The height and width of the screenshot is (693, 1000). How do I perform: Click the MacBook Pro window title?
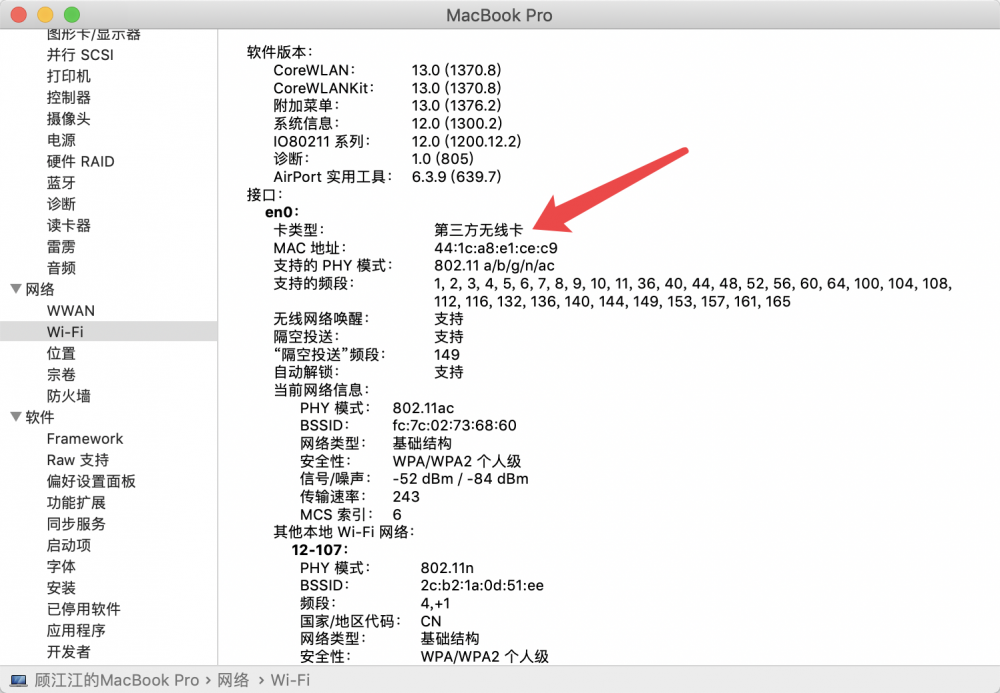click(x=499, y=15)
